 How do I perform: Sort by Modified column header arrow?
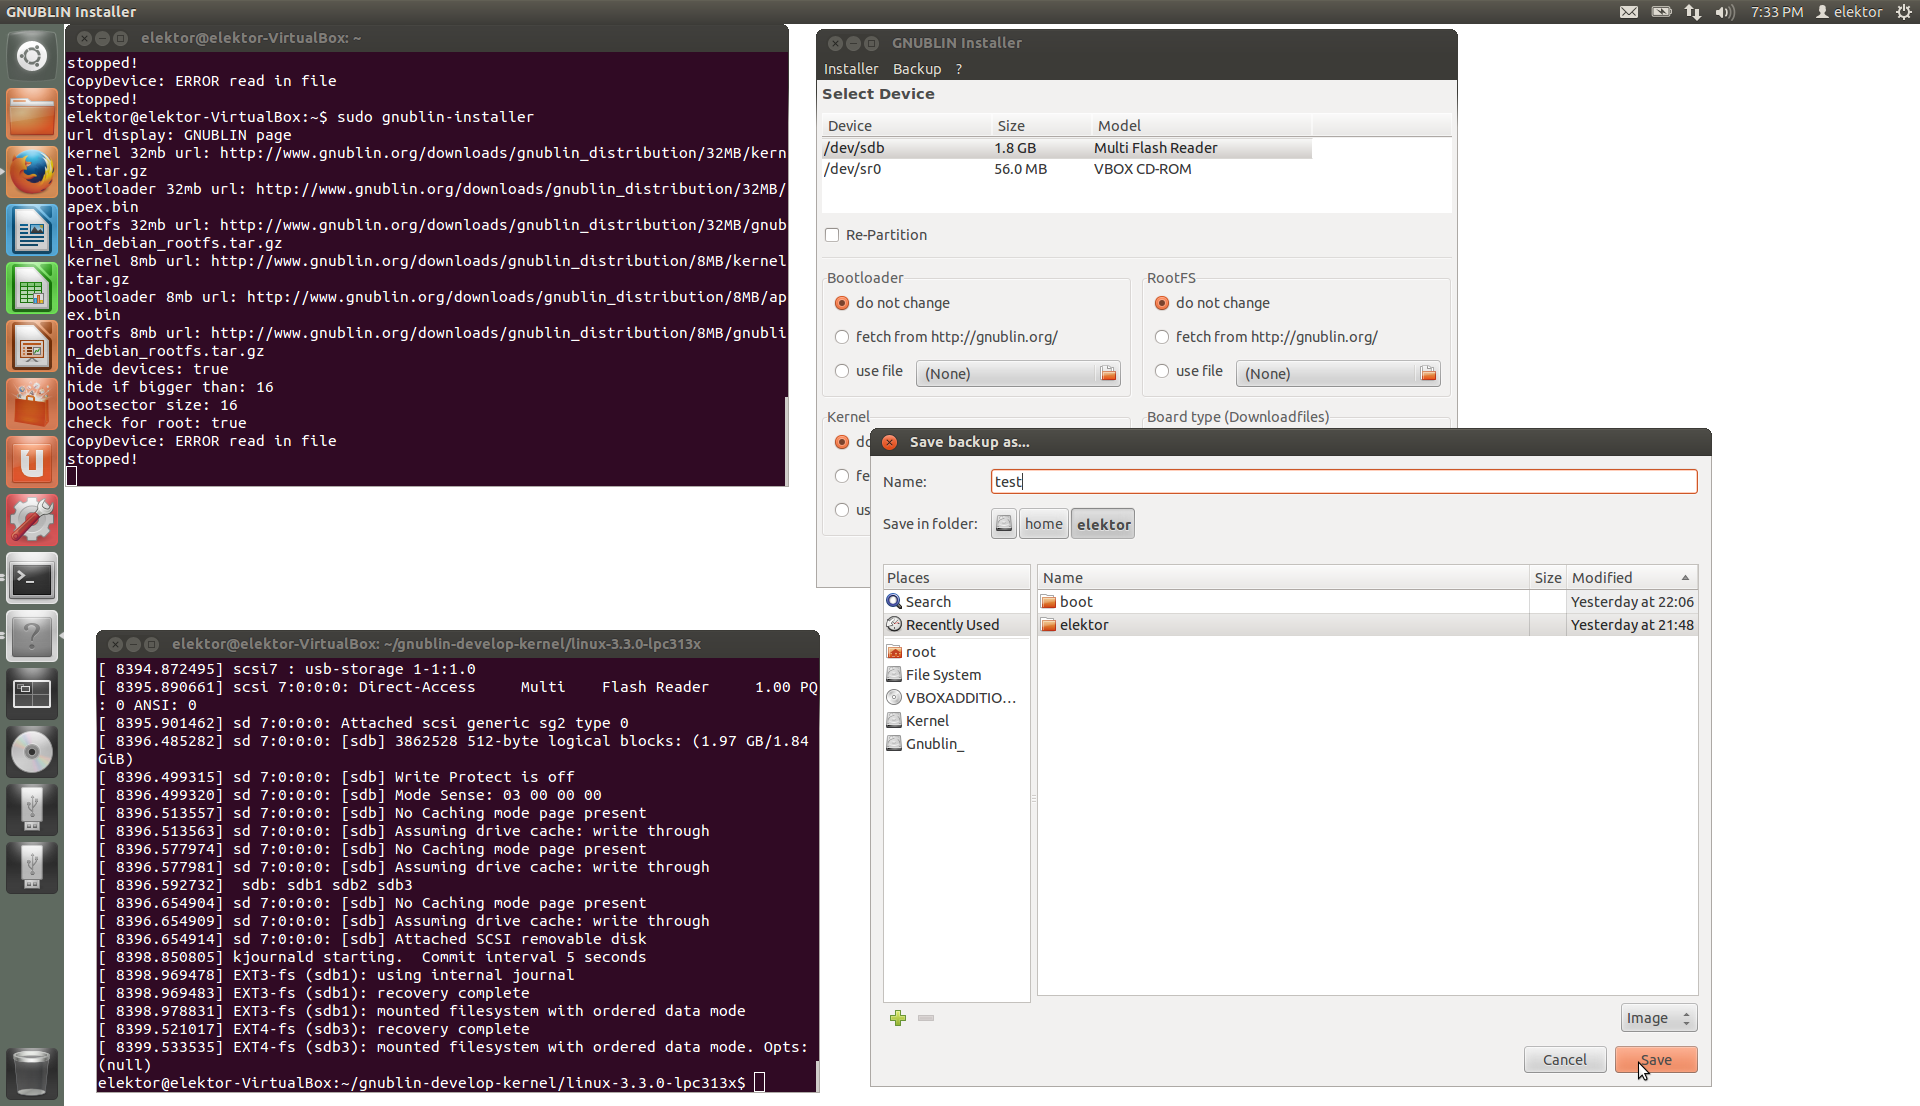tap(1685, 578)
